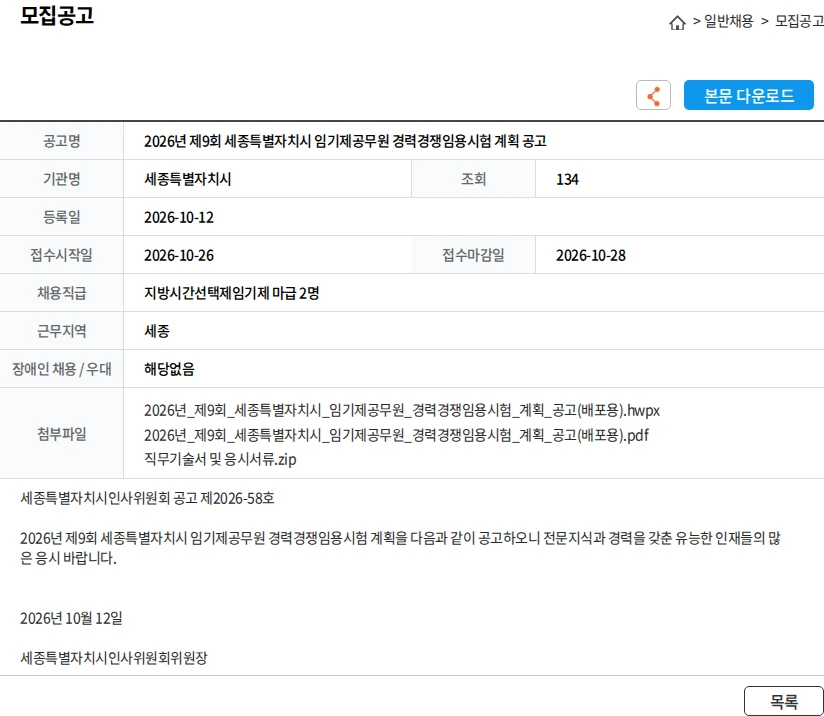The image size is (824, 716).
Task: Click the 모집공고 page heading
Action: pos(57,15)
